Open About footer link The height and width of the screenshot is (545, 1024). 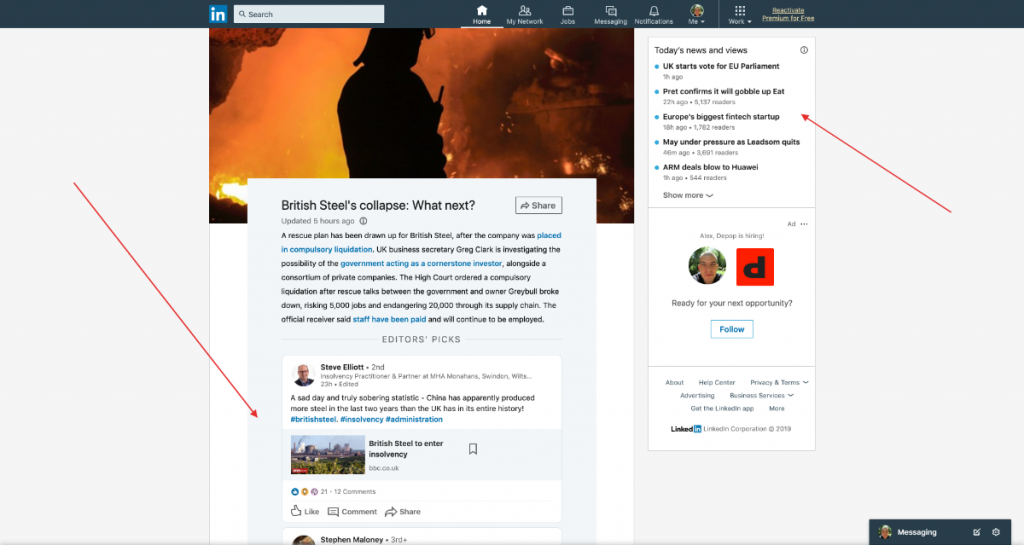point(675,382)
